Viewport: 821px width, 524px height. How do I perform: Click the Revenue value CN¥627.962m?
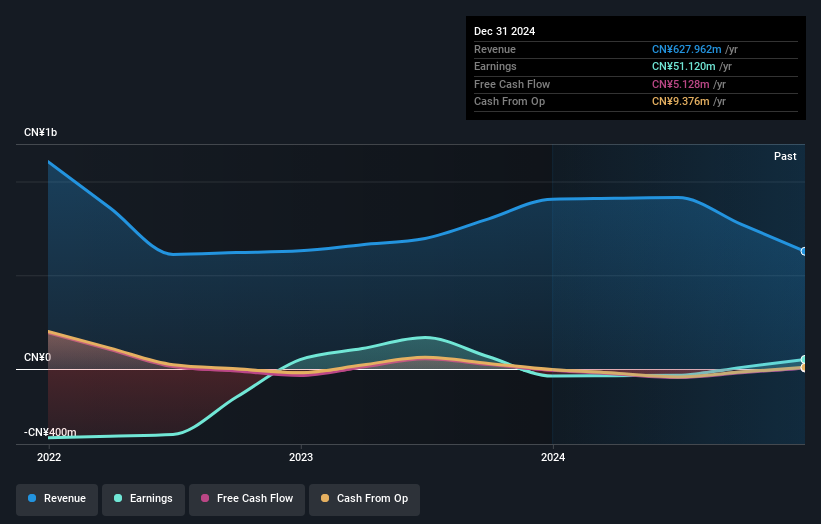pyautogui.click(x=686, y=49)
